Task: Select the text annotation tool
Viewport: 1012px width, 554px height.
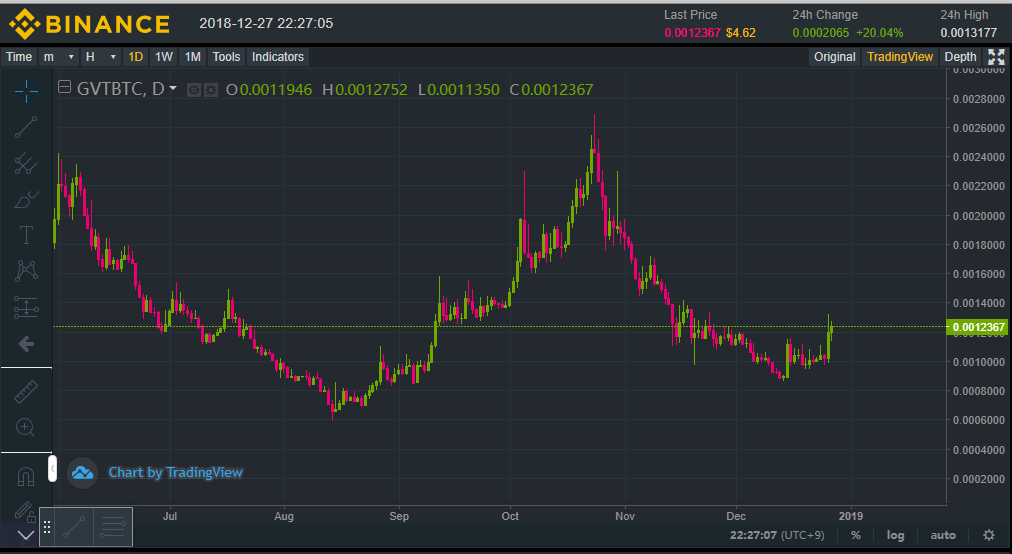Action: pyautogui.click(x=26, y=236)
